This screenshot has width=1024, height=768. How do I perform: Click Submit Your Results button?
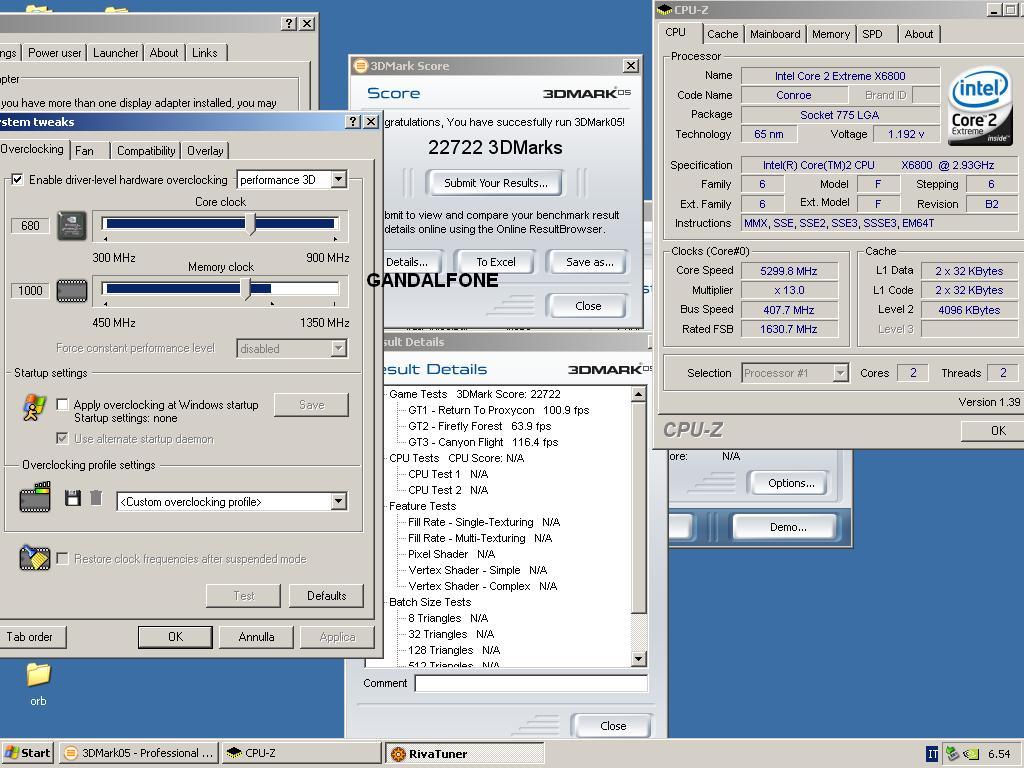click(496, 183)
